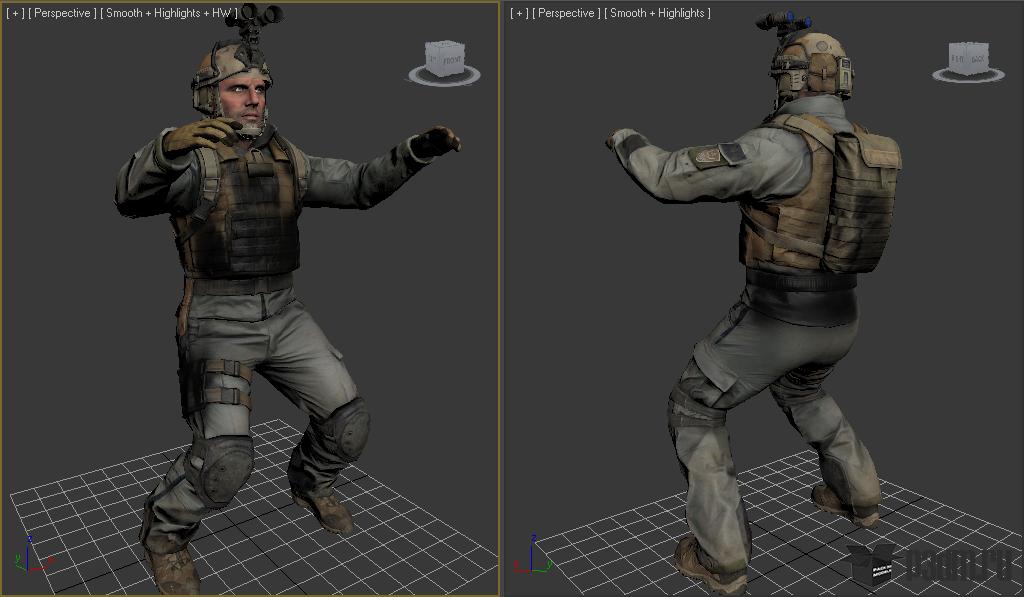Open the right viewport Perspective view menu
Screen dimensions: 1024x597
click(566, 13)
